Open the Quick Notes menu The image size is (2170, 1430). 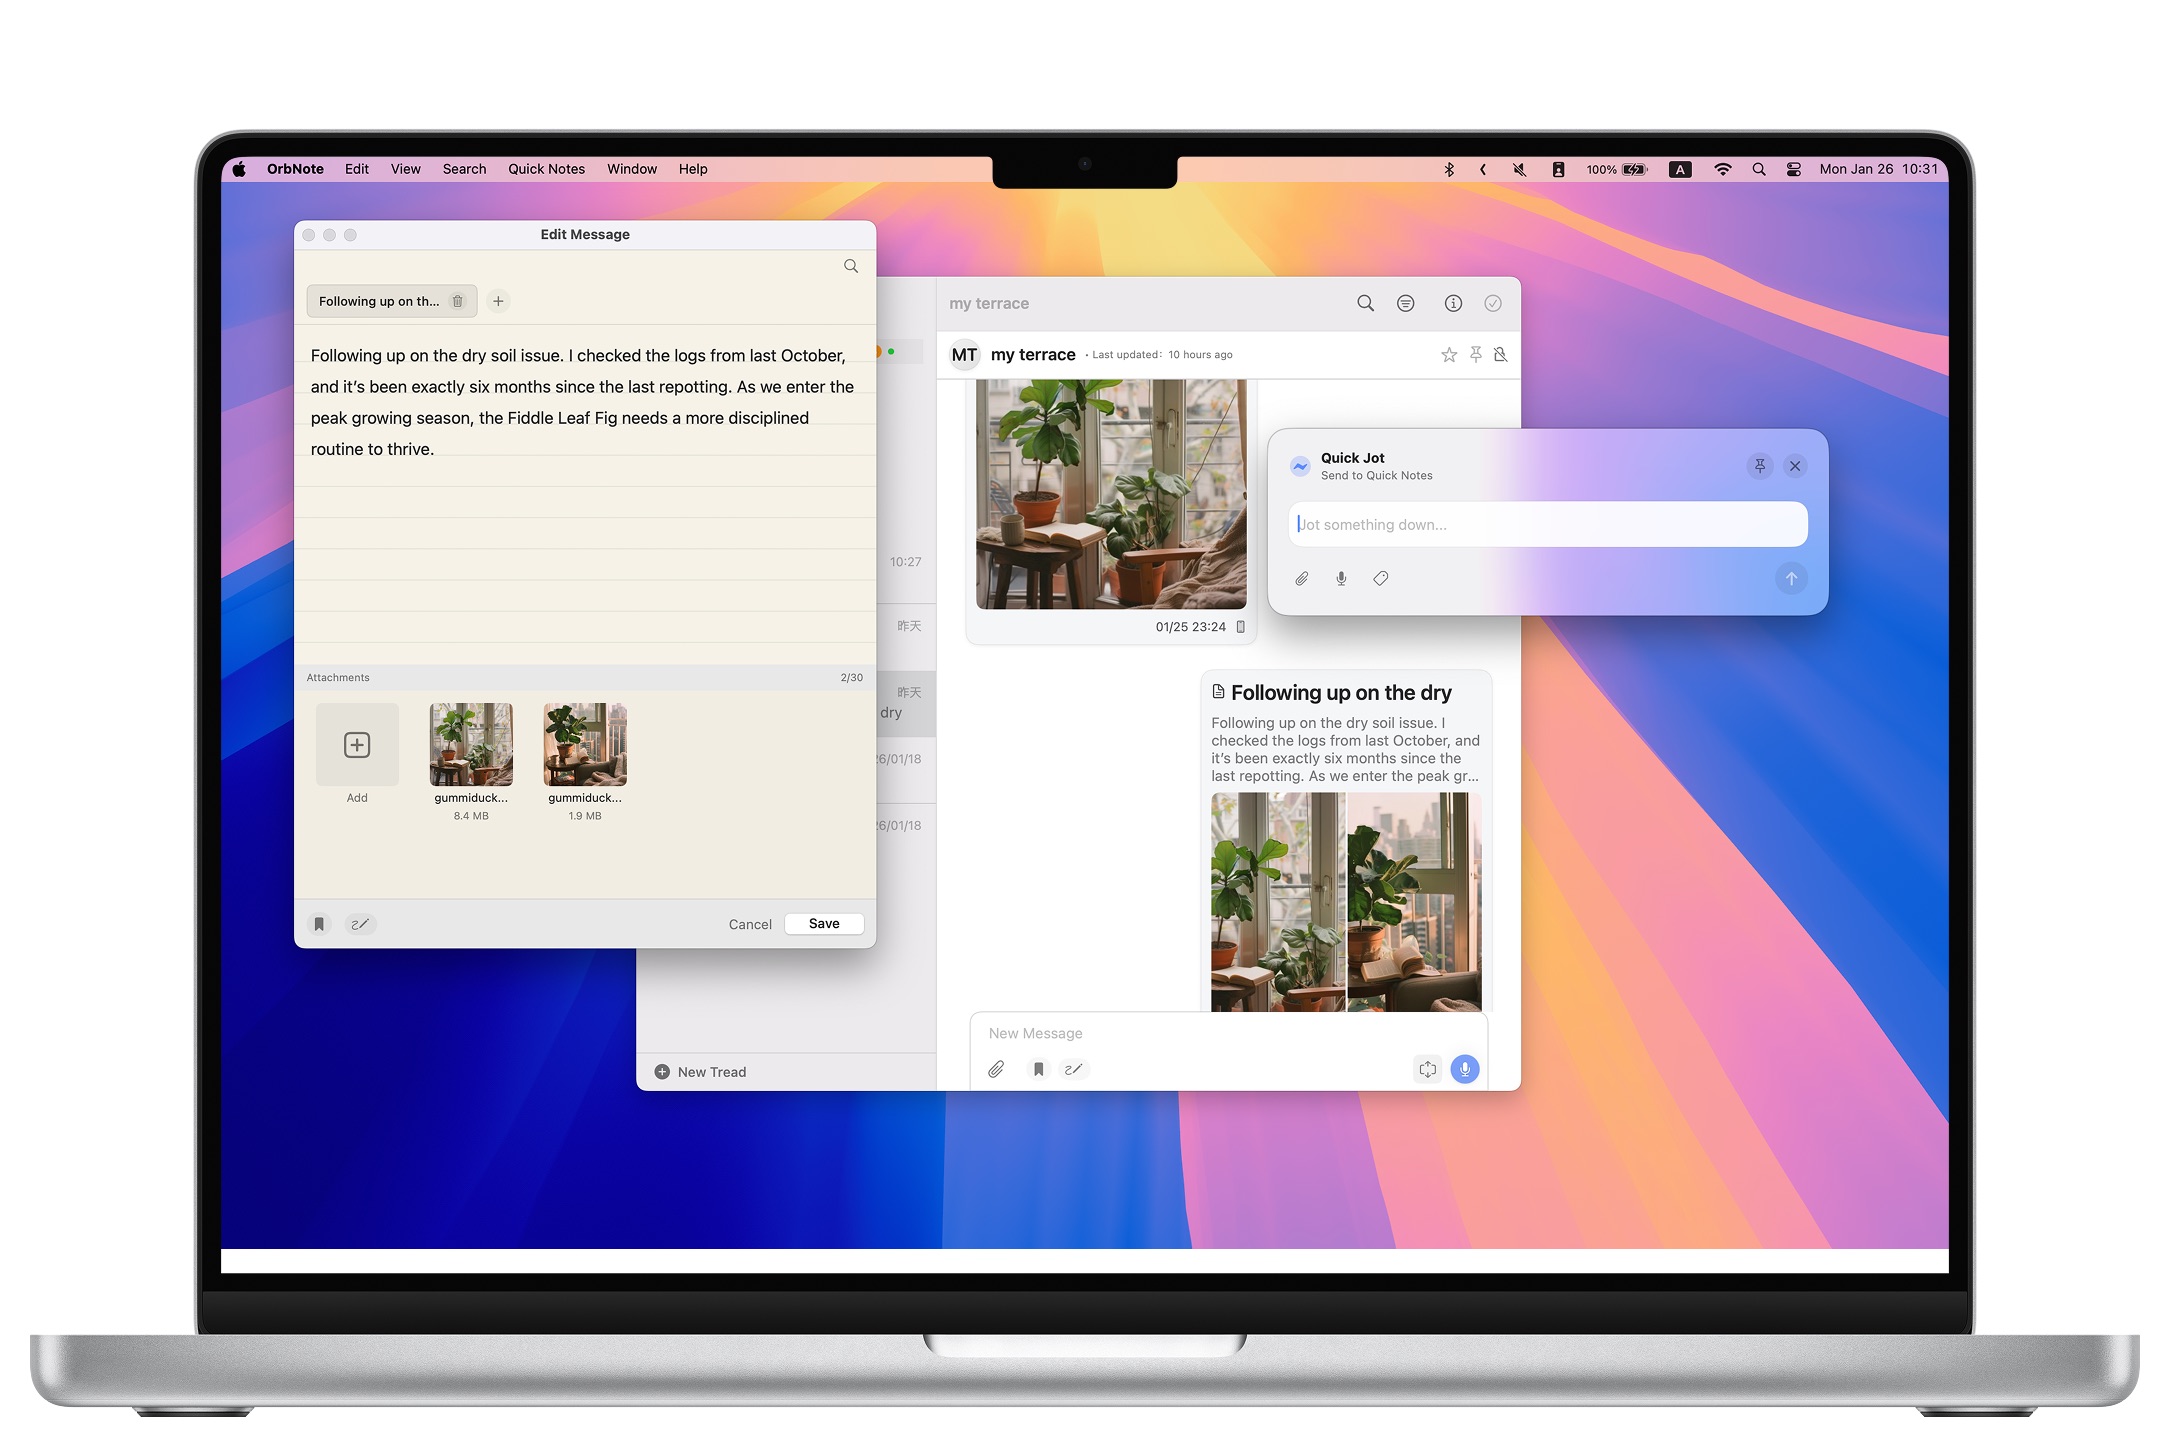pyautogui.click(x=546, y=168)
